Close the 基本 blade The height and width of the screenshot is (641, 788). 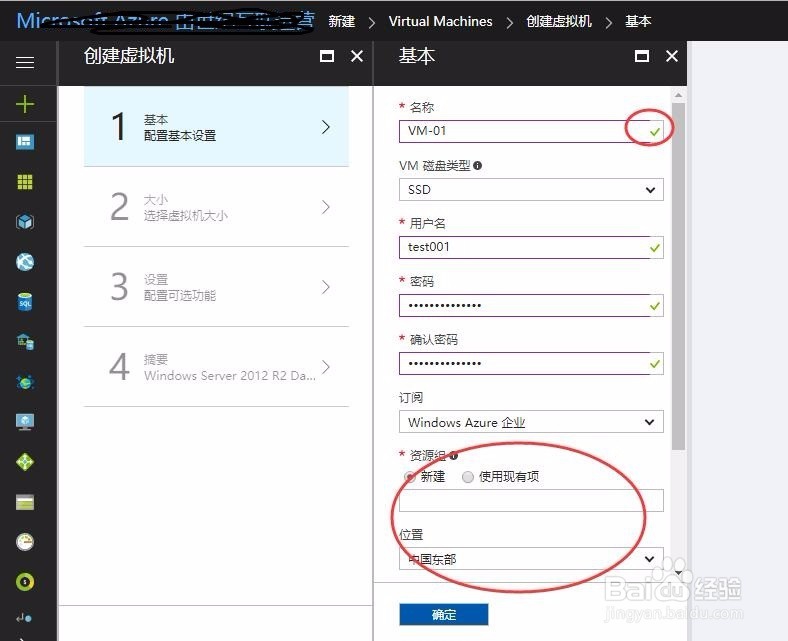click(672, 56)
